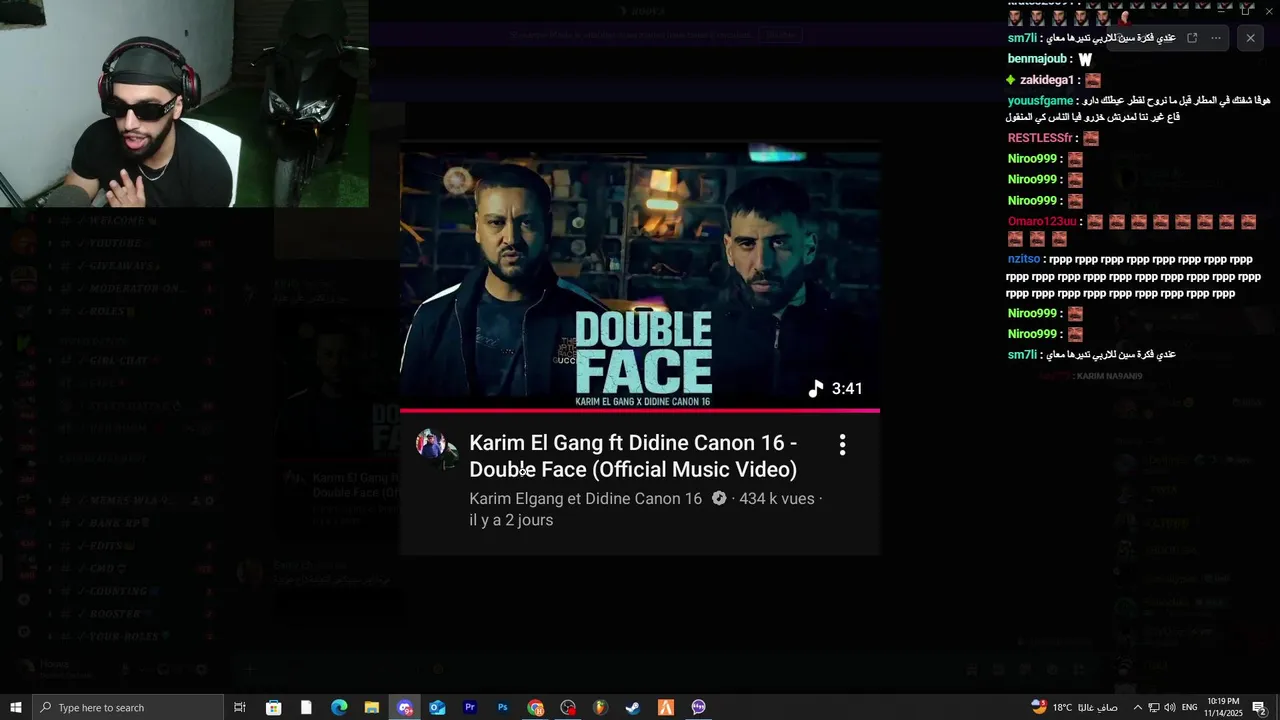
Task: Open Task View from the taskbar
Action: (x=240, y=707)
